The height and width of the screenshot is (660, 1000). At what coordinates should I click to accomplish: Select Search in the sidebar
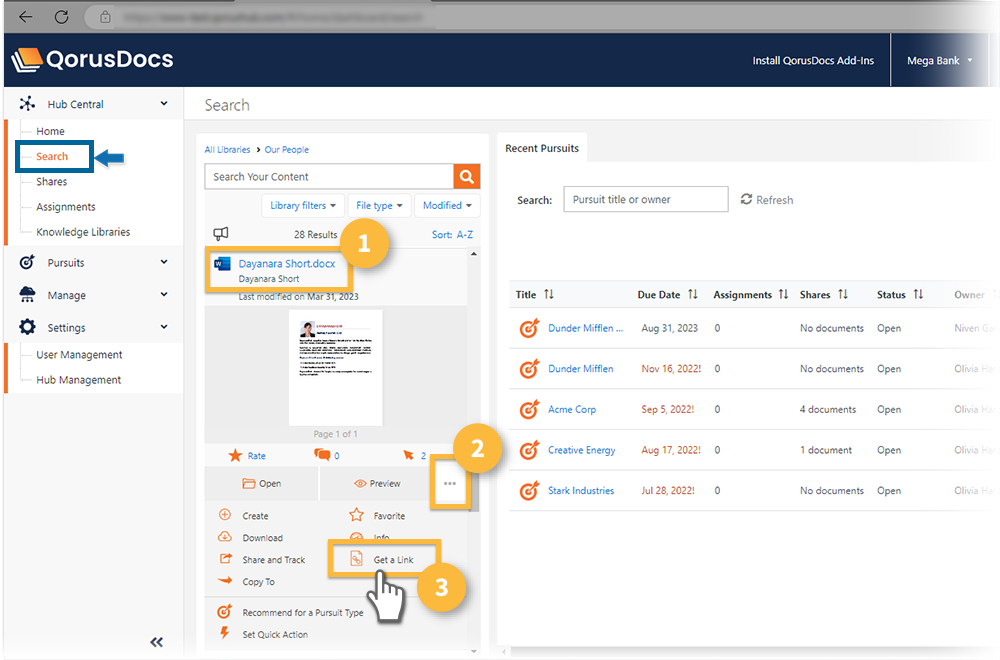(x=52, y=156)
